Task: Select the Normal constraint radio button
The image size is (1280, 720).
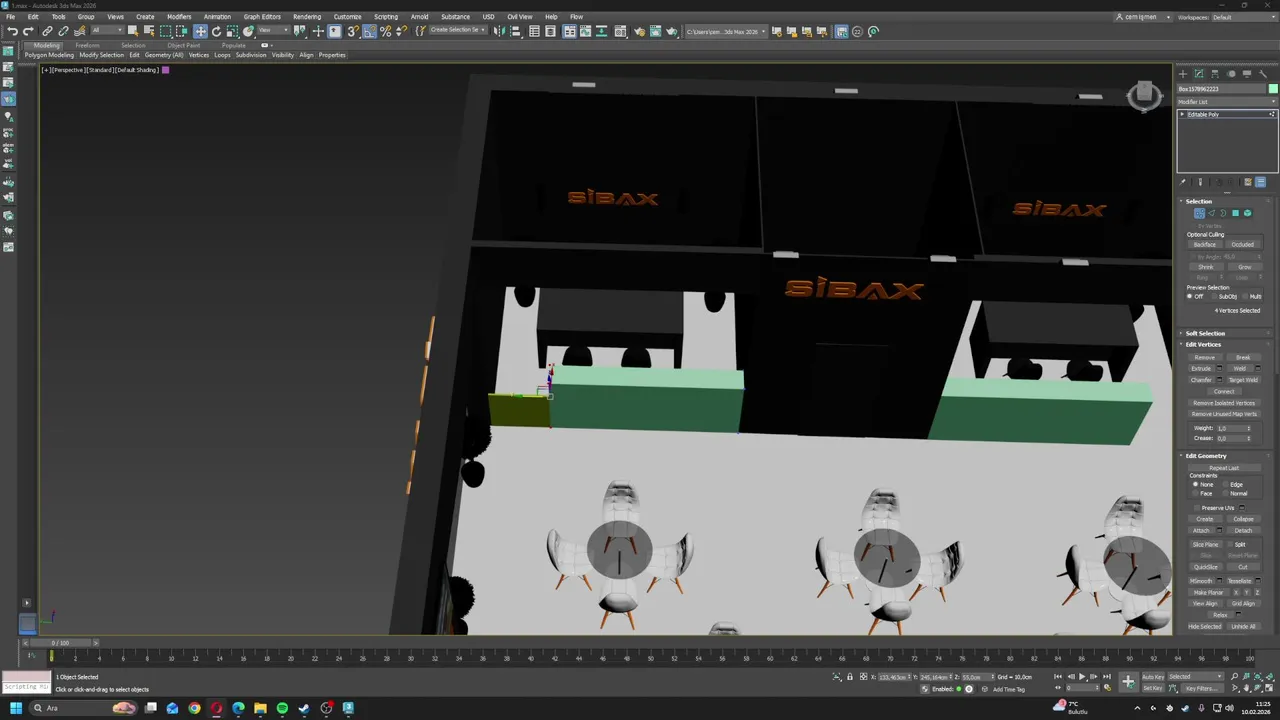Action: coord(1225,493)
